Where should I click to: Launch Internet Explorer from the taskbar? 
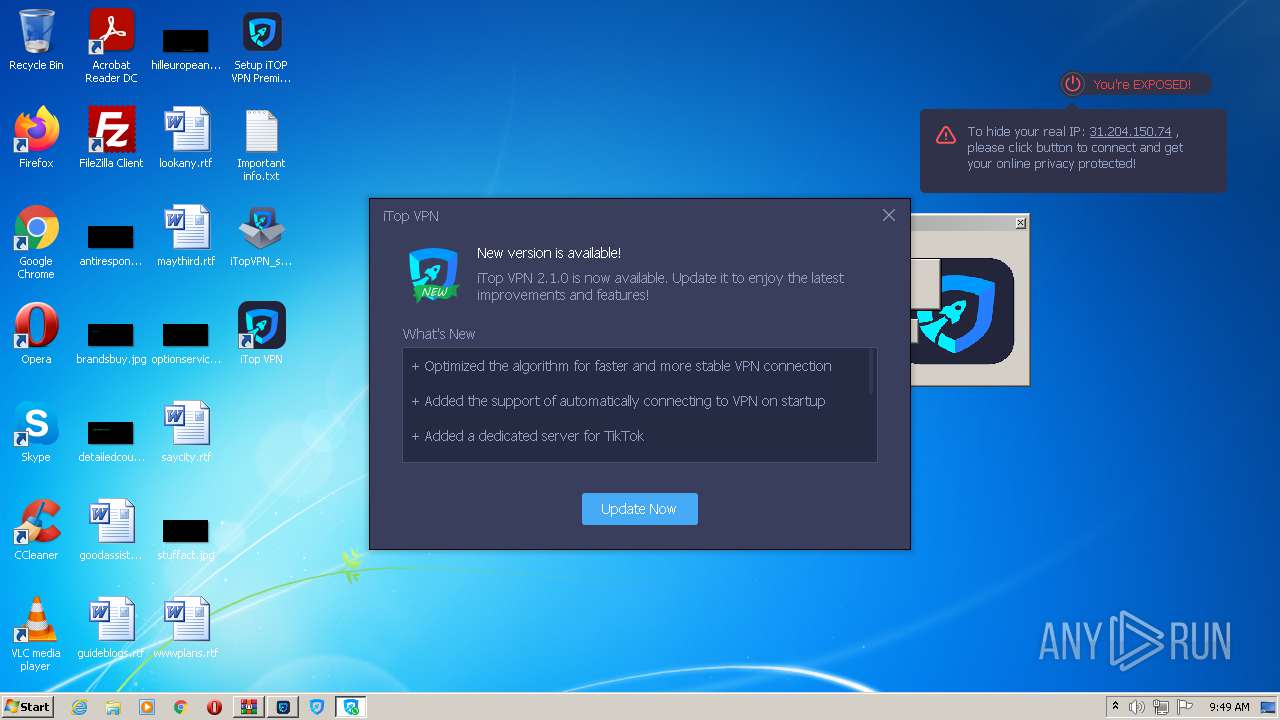(x=79, y=707)
